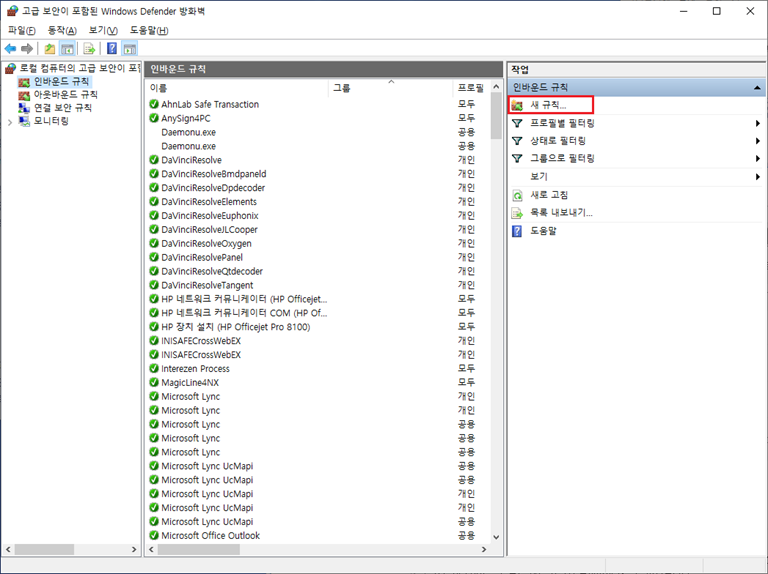This screenshot has width=768, height=574.
Task: Click the Up one level folder icon
Action: point(49,48)
